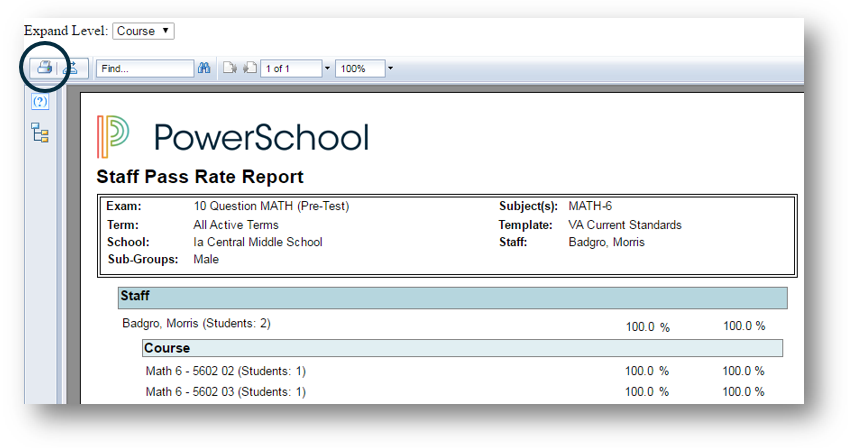Go to the previous page icon
Image resolution: width=848 pixels, height=448 pixels.
pos(230,68)
